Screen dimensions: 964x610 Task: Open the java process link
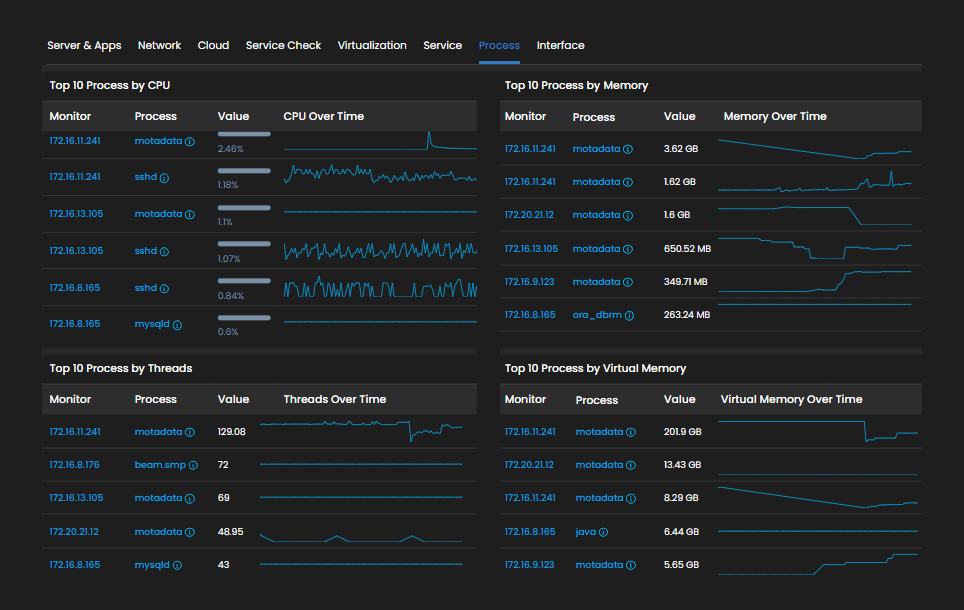coord(586,532)
